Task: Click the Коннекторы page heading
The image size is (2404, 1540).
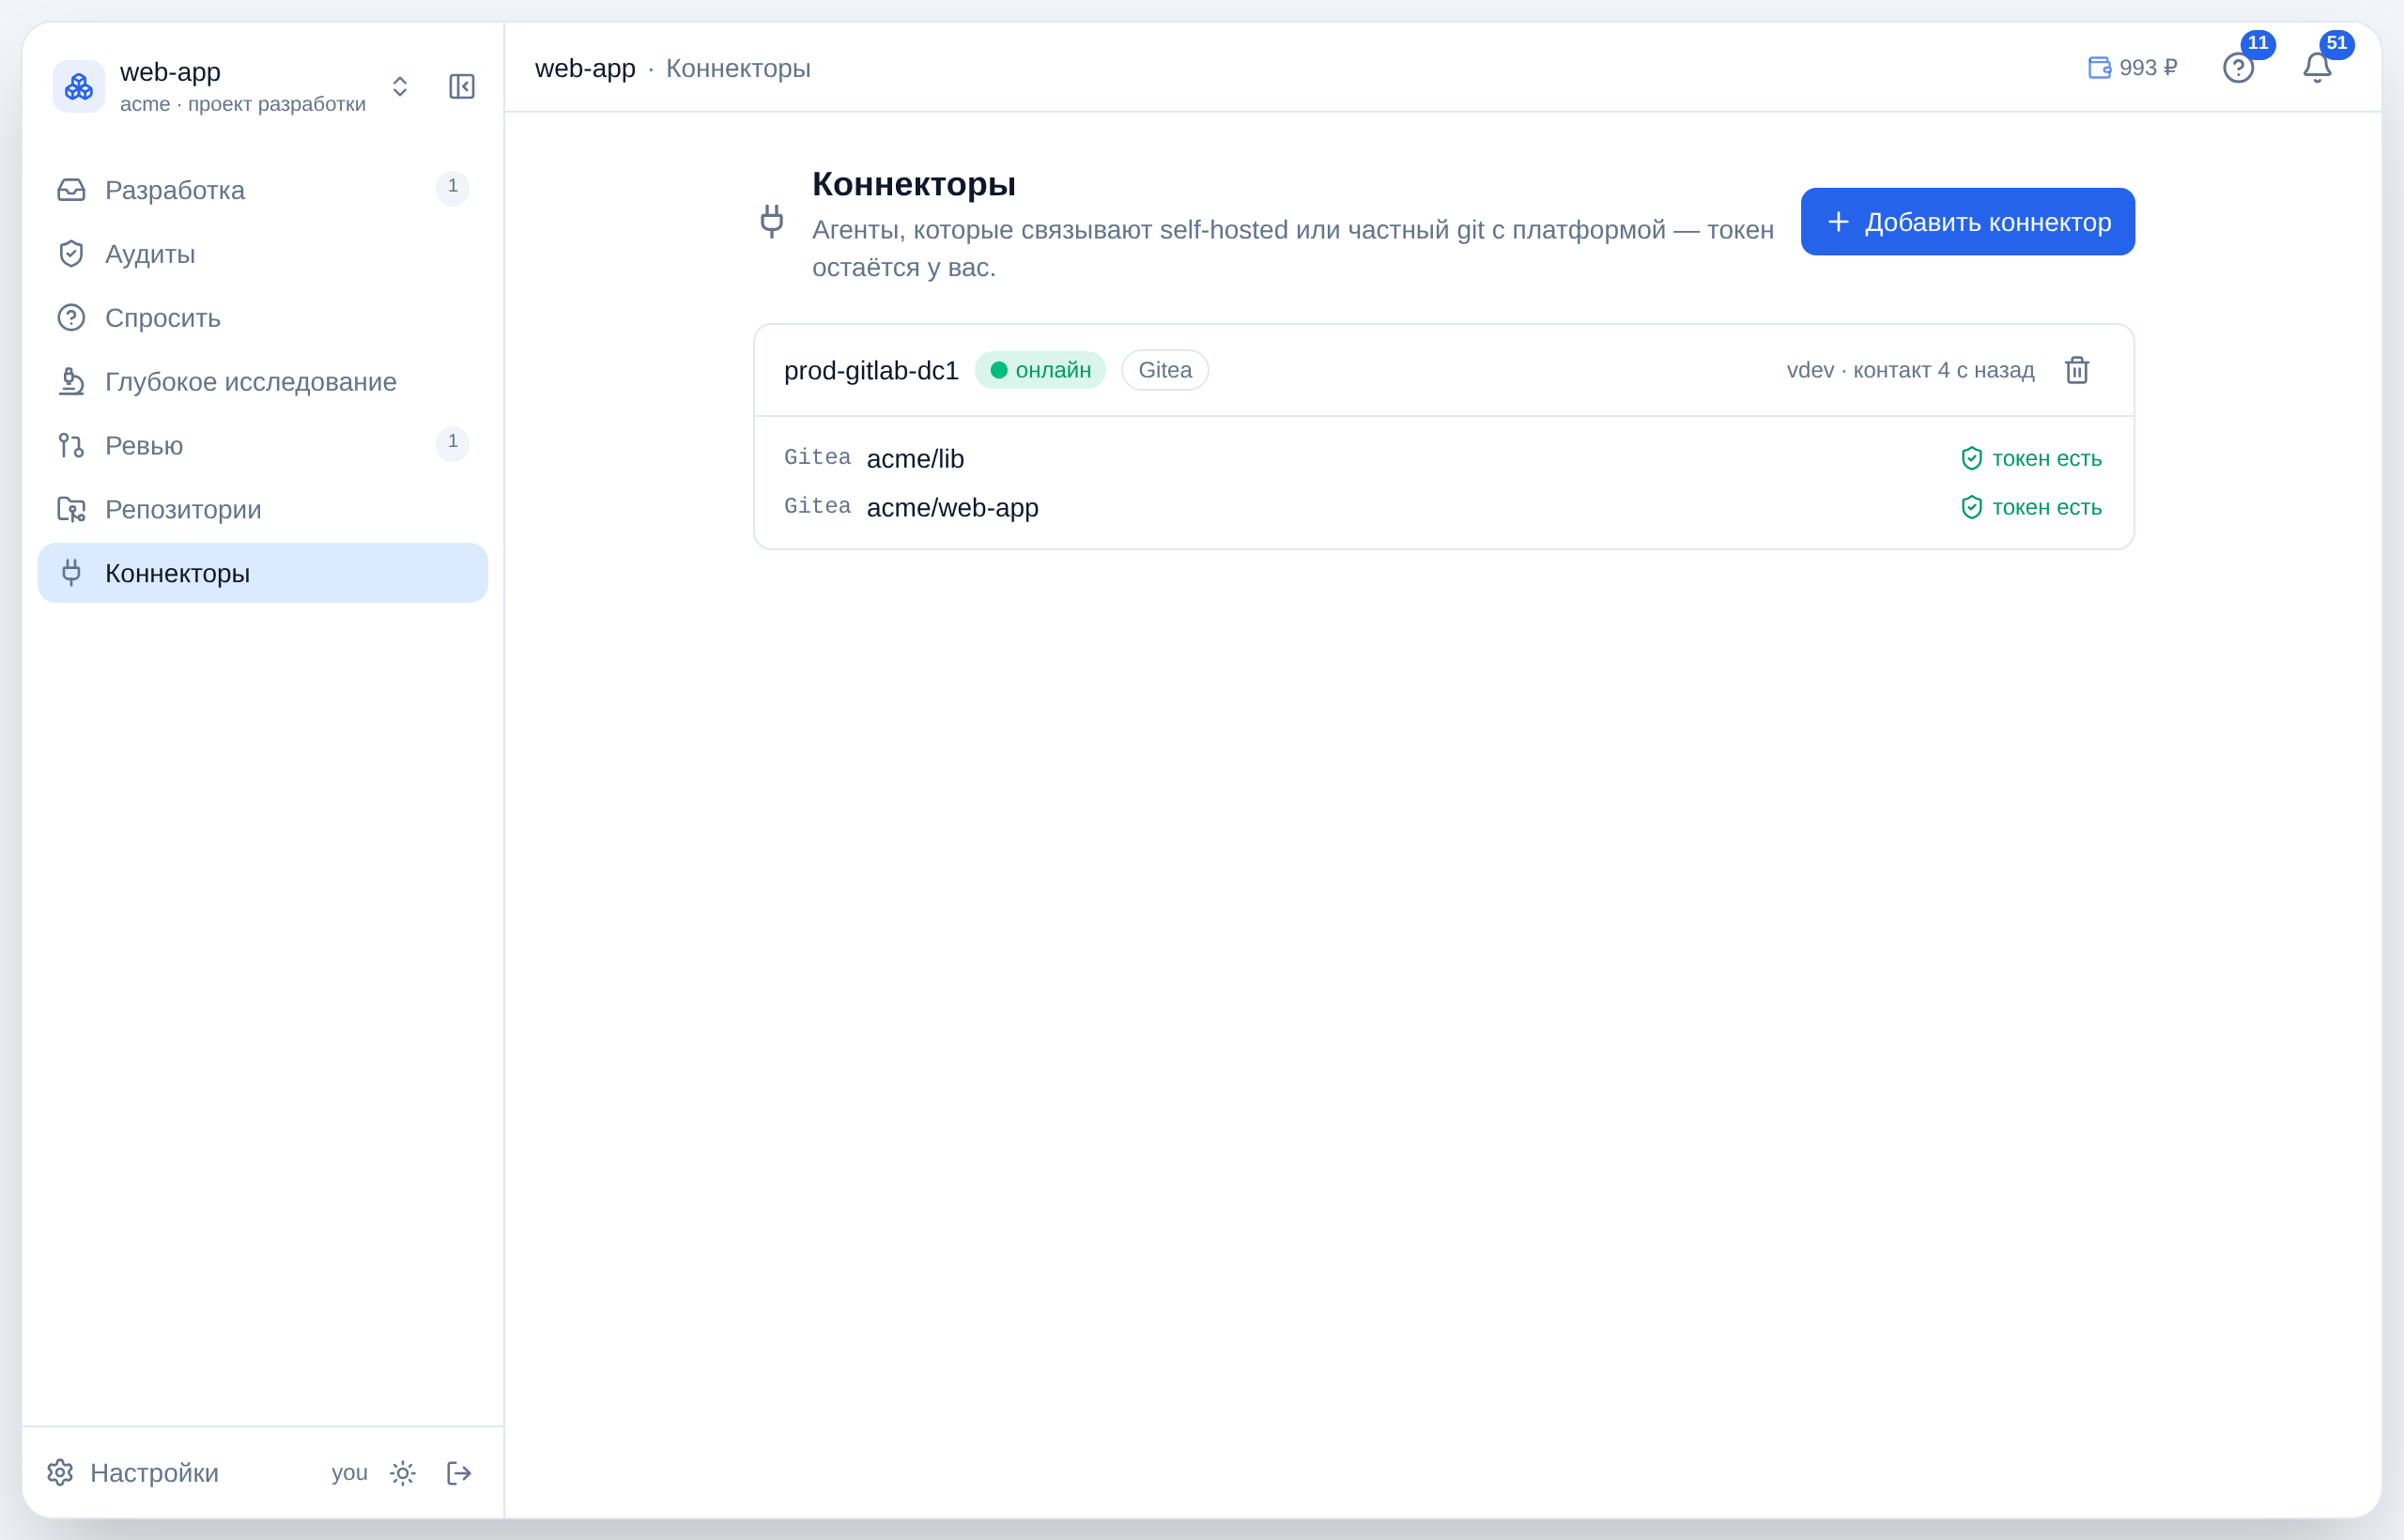Action: [x=914, y=184]
